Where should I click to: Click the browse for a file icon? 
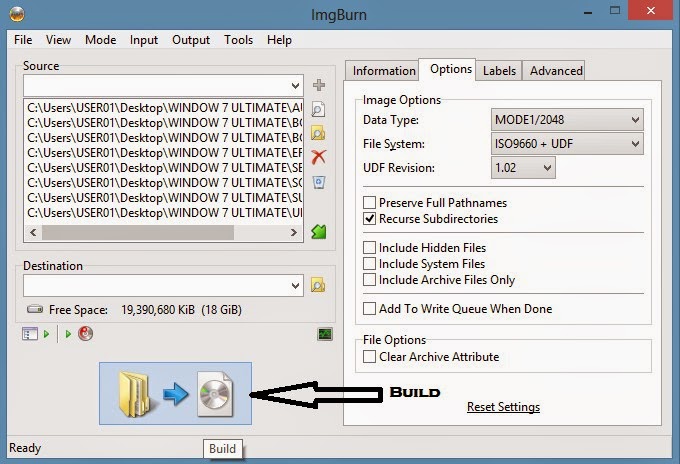tap(318, 109)
